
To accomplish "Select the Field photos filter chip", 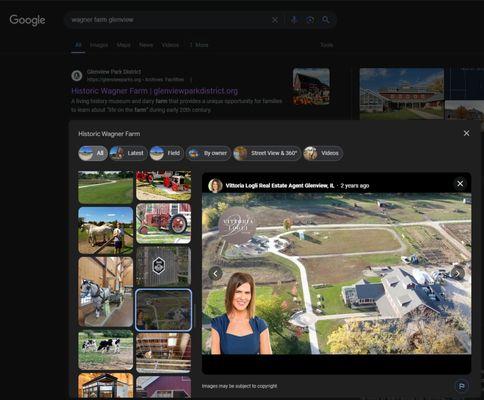I will click(166, 153).
